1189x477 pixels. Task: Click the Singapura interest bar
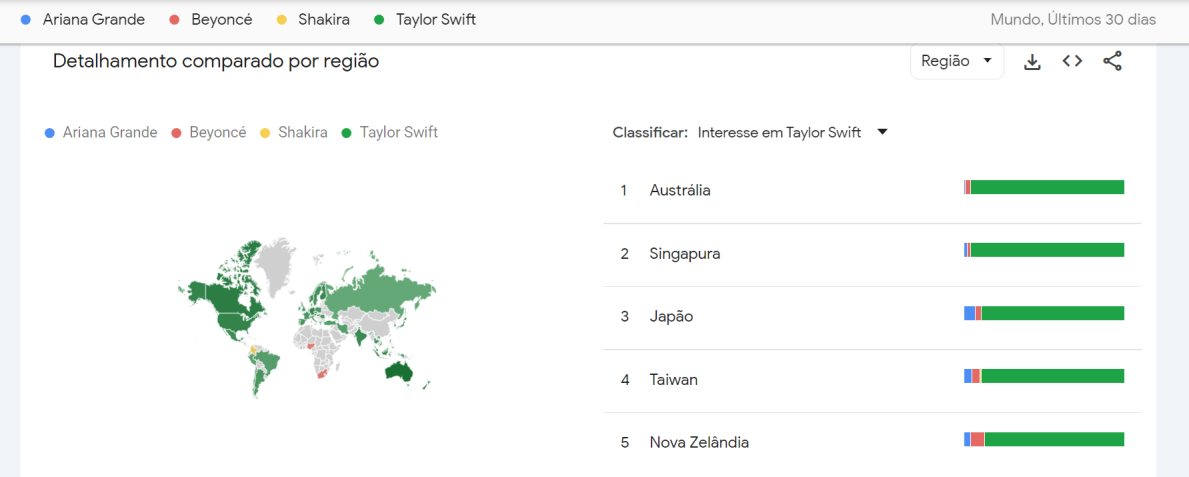click(1043, 250)
